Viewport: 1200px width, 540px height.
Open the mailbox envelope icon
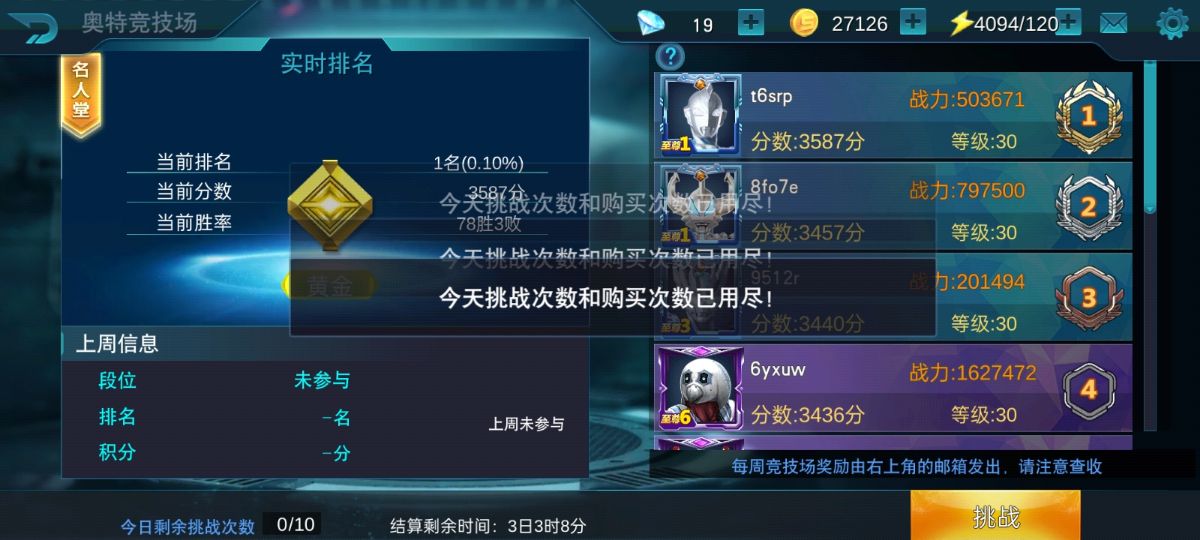1113,23
